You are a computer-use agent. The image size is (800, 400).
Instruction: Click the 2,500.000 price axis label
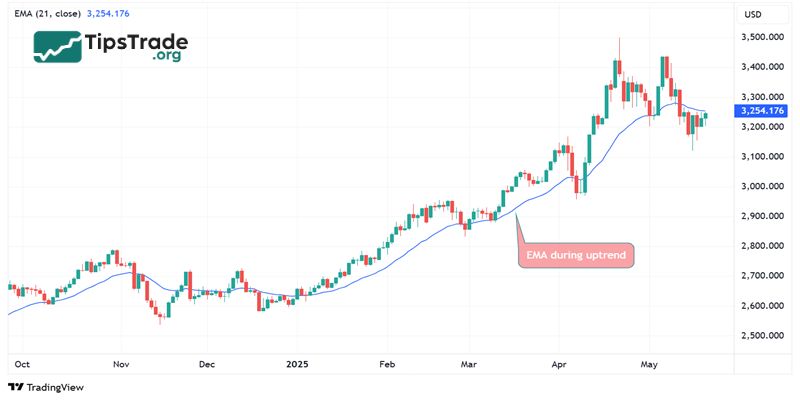pyautogui.click(x=761, y=335)
